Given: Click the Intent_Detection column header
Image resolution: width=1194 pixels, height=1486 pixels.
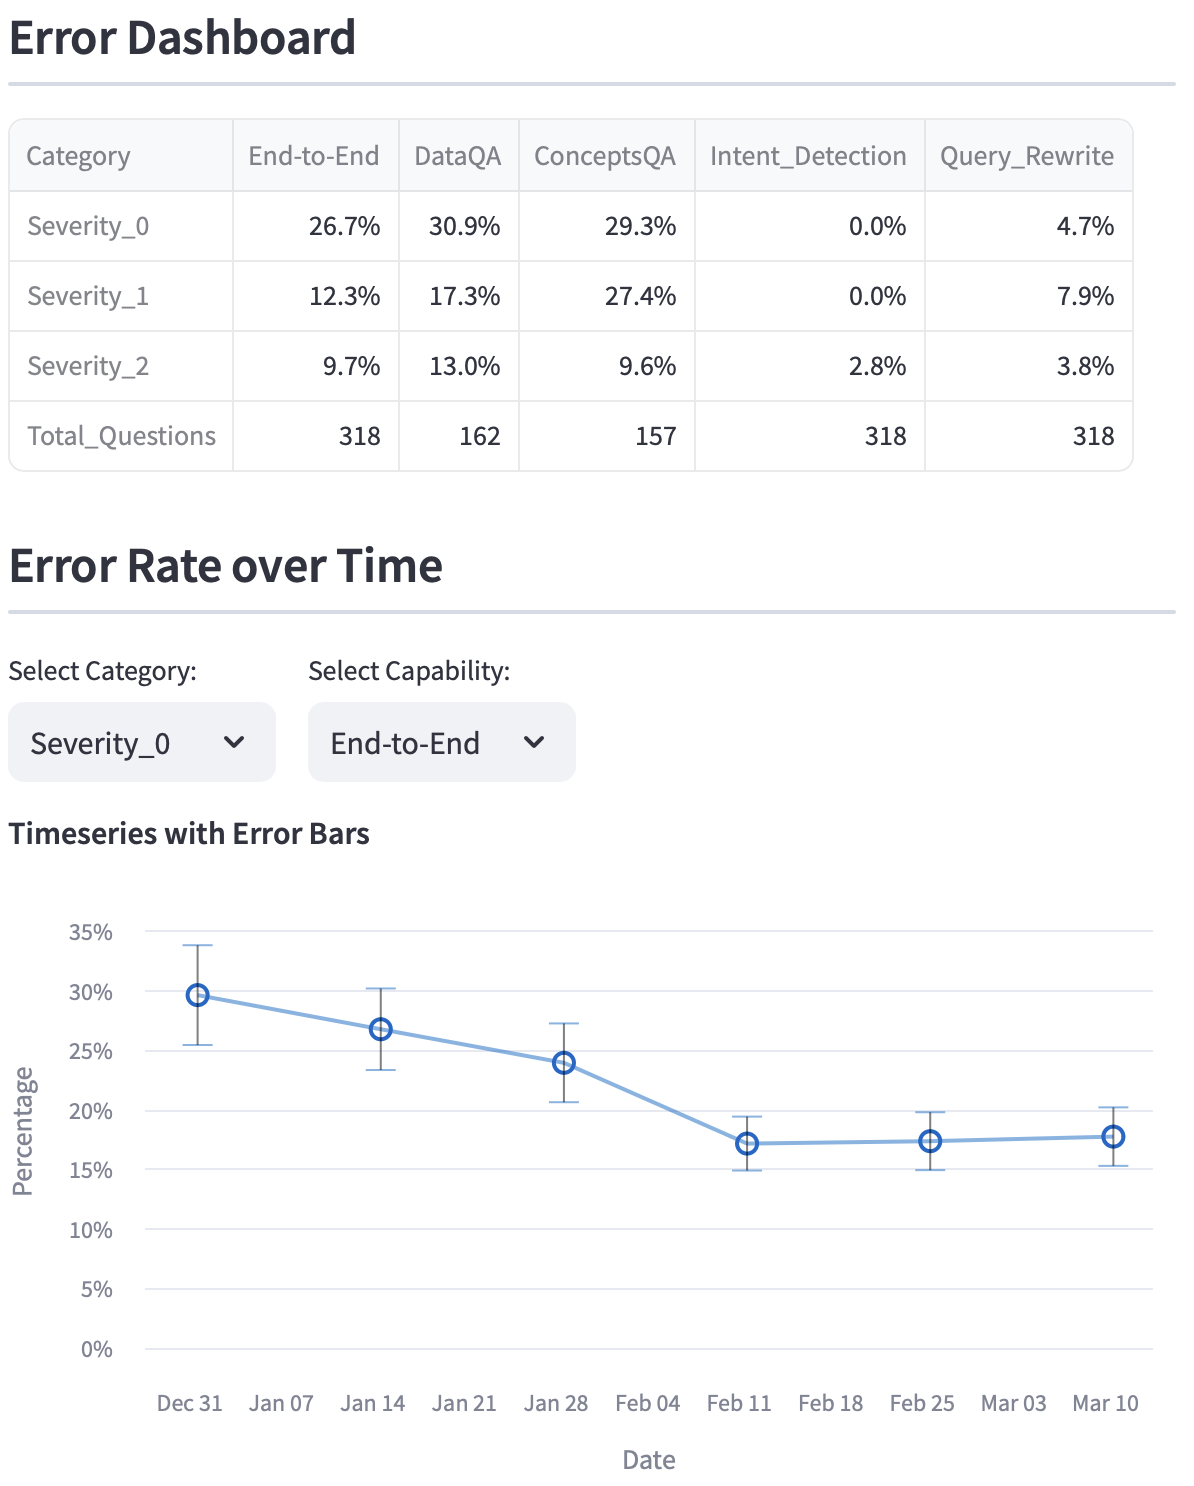Looking at the screenshot, I should (x=808, y=156).
